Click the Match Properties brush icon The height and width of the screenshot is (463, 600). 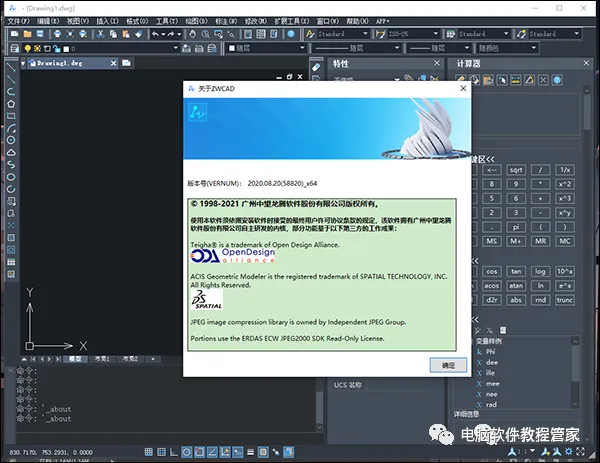(x=139, y=34)
